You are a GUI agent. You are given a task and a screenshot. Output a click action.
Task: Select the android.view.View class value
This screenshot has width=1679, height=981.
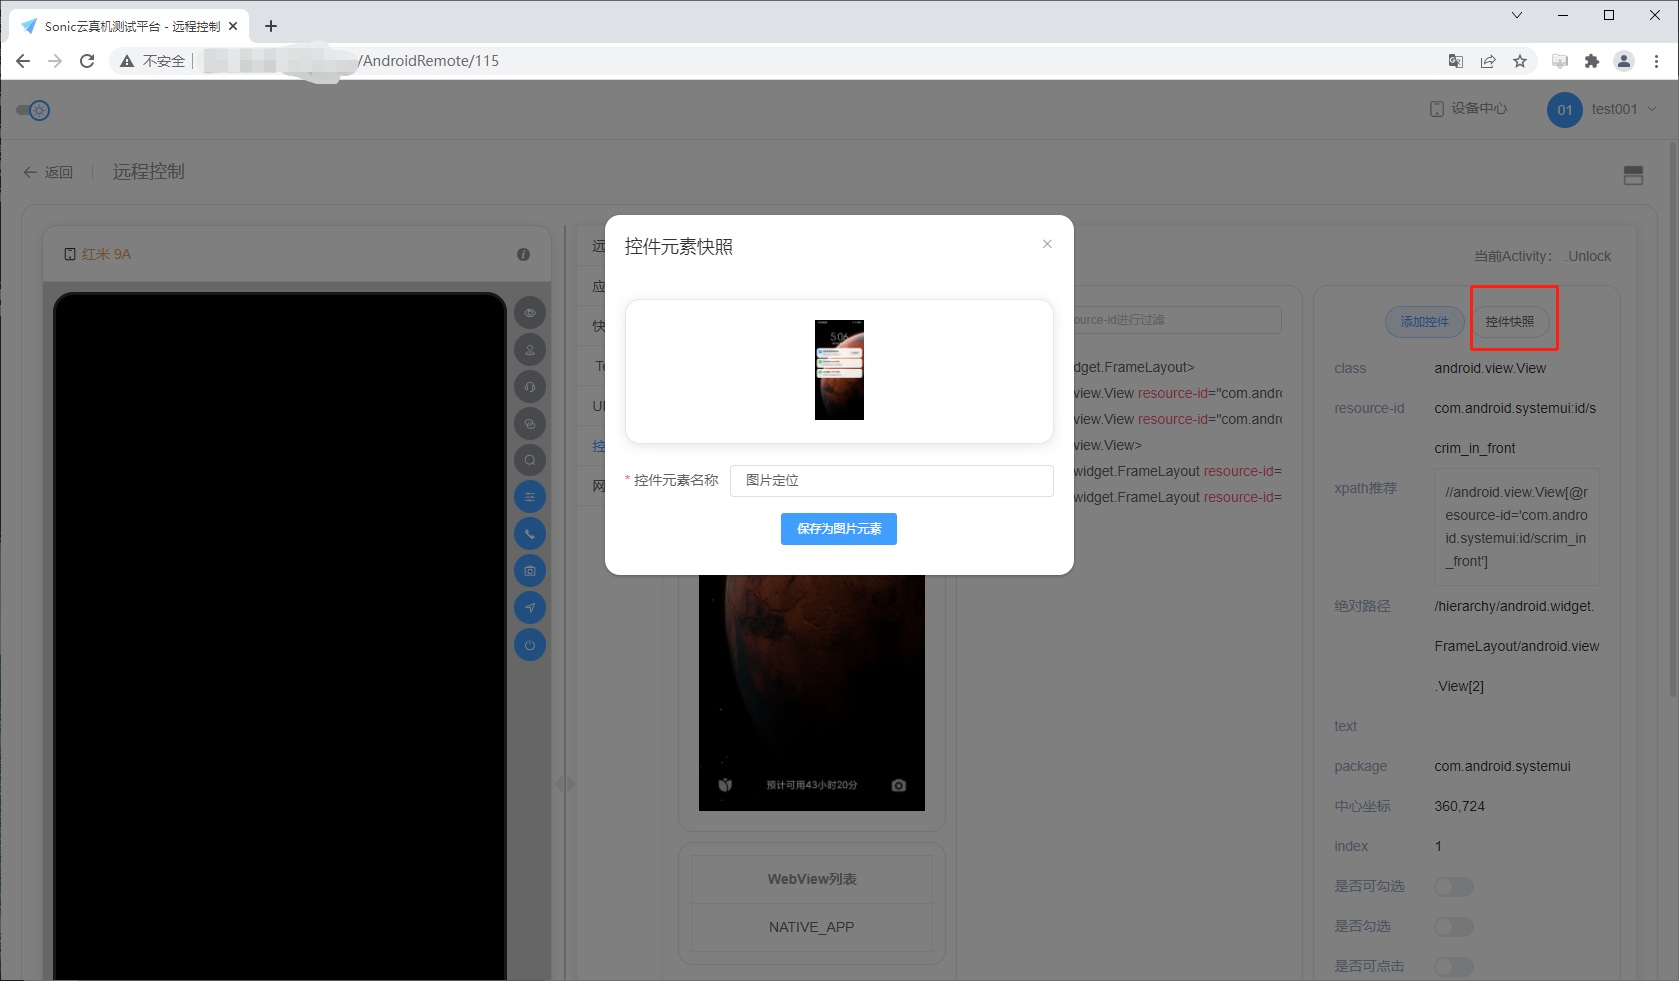1490,369
